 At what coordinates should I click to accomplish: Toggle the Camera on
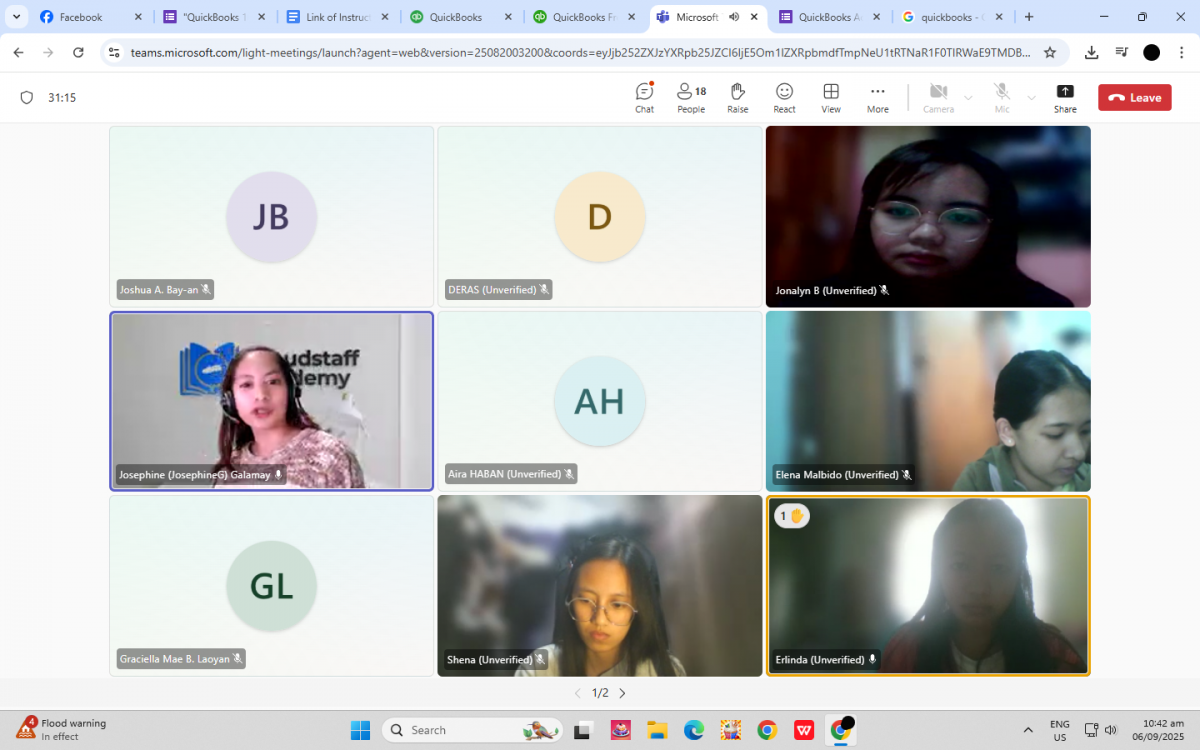[x=938, y=97]
